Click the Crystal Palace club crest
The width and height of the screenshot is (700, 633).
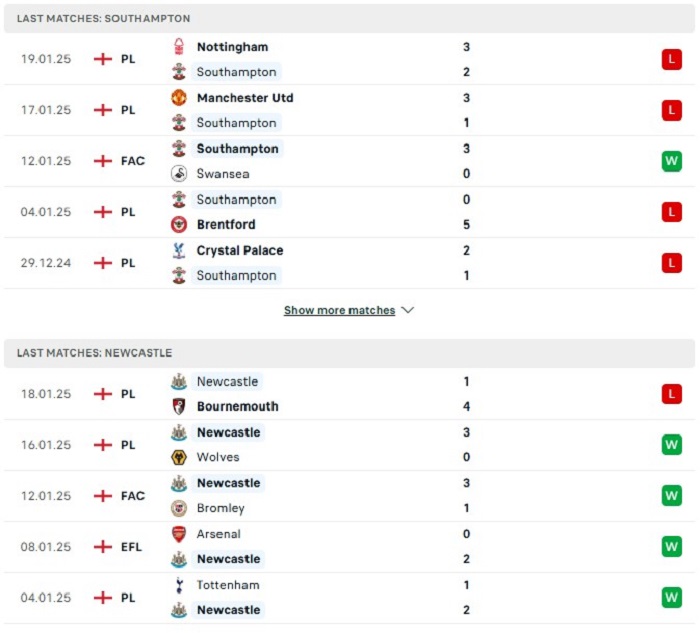tap(179, 250)
